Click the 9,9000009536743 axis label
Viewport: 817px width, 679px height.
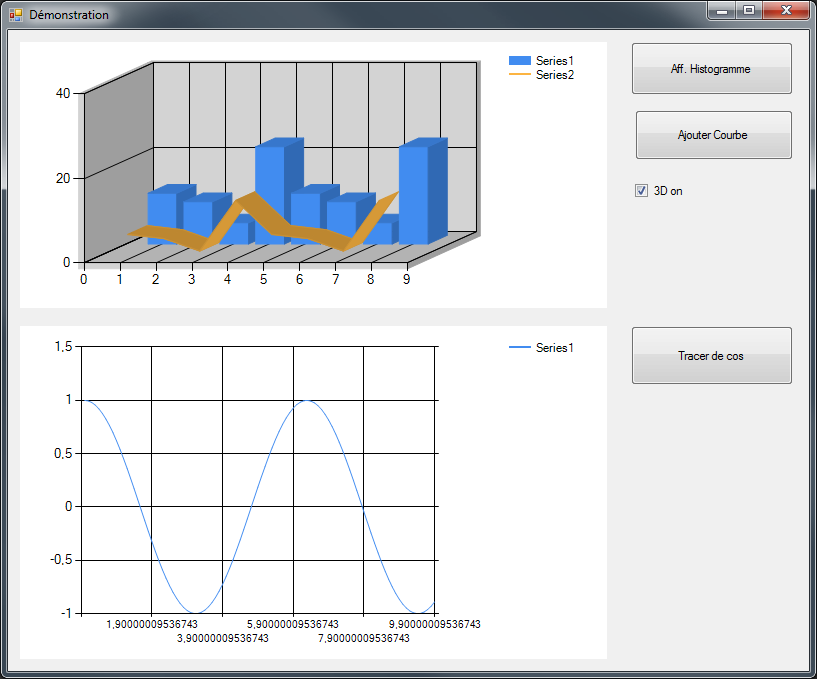pos(435,624)
